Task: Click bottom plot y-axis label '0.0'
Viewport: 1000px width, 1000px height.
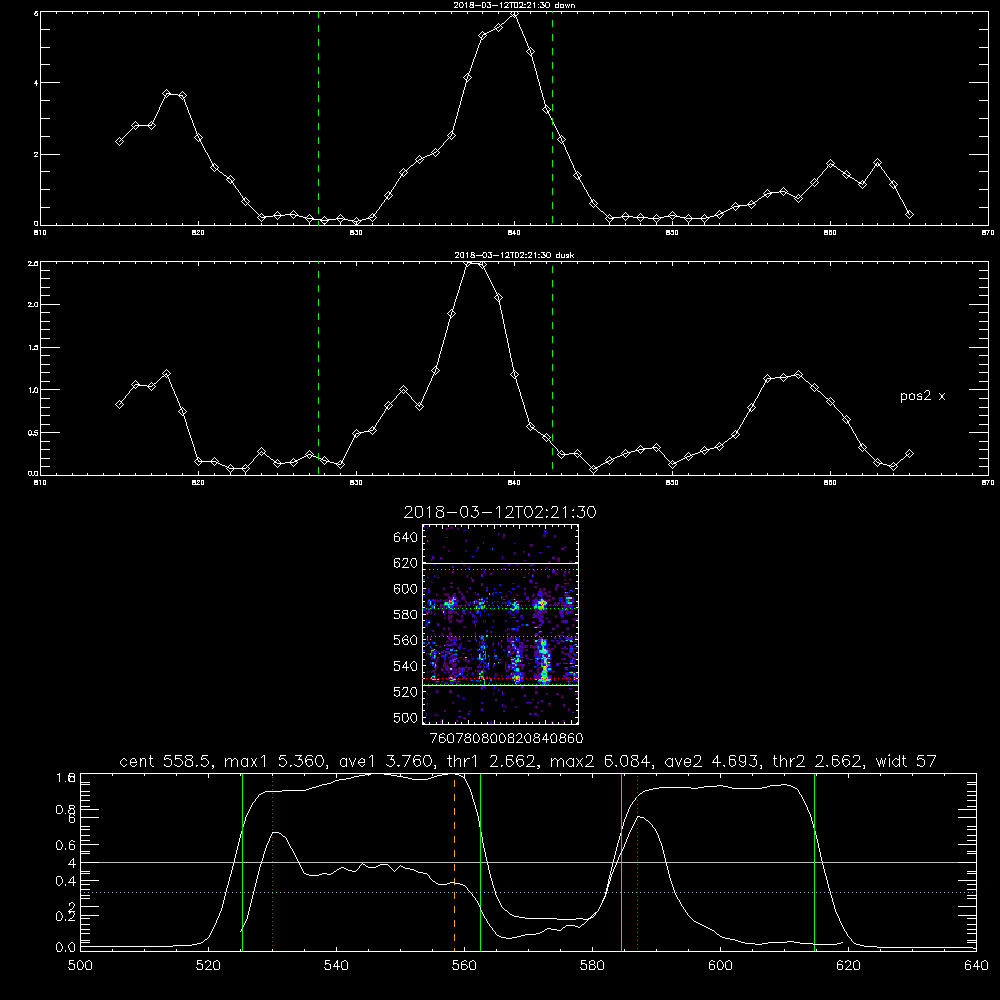Action: point(66,947)
